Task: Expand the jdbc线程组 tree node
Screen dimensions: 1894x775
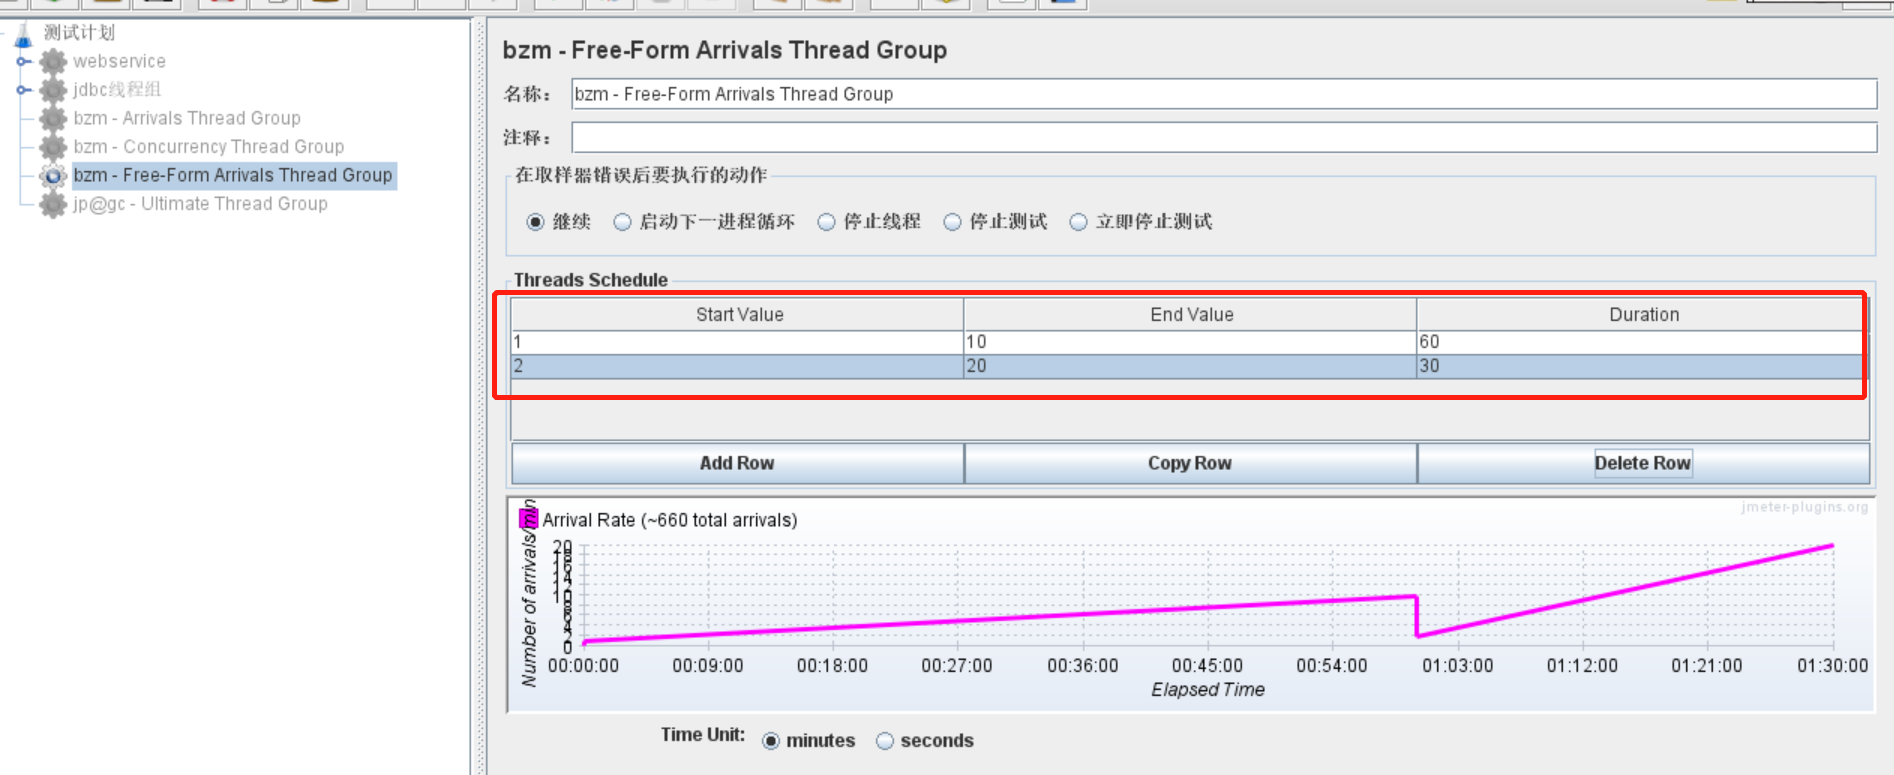Action: [23, 90]
